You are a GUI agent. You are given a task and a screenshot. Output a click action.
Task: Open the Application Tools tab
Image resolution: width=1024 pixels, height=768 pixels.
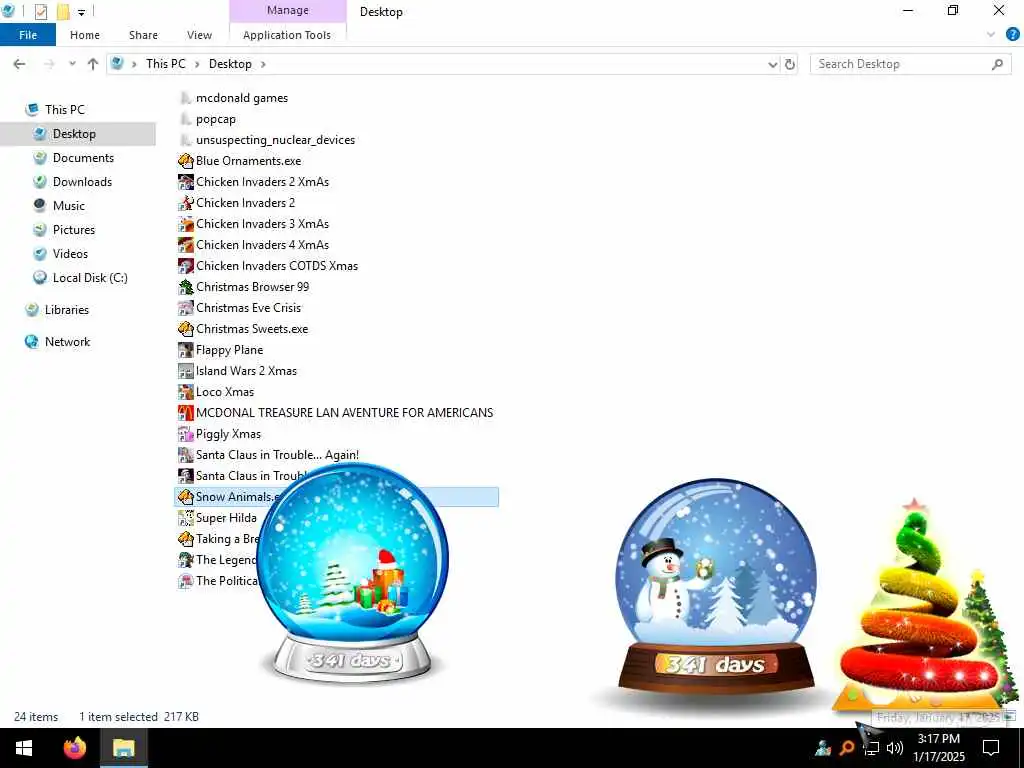[287, 35]
